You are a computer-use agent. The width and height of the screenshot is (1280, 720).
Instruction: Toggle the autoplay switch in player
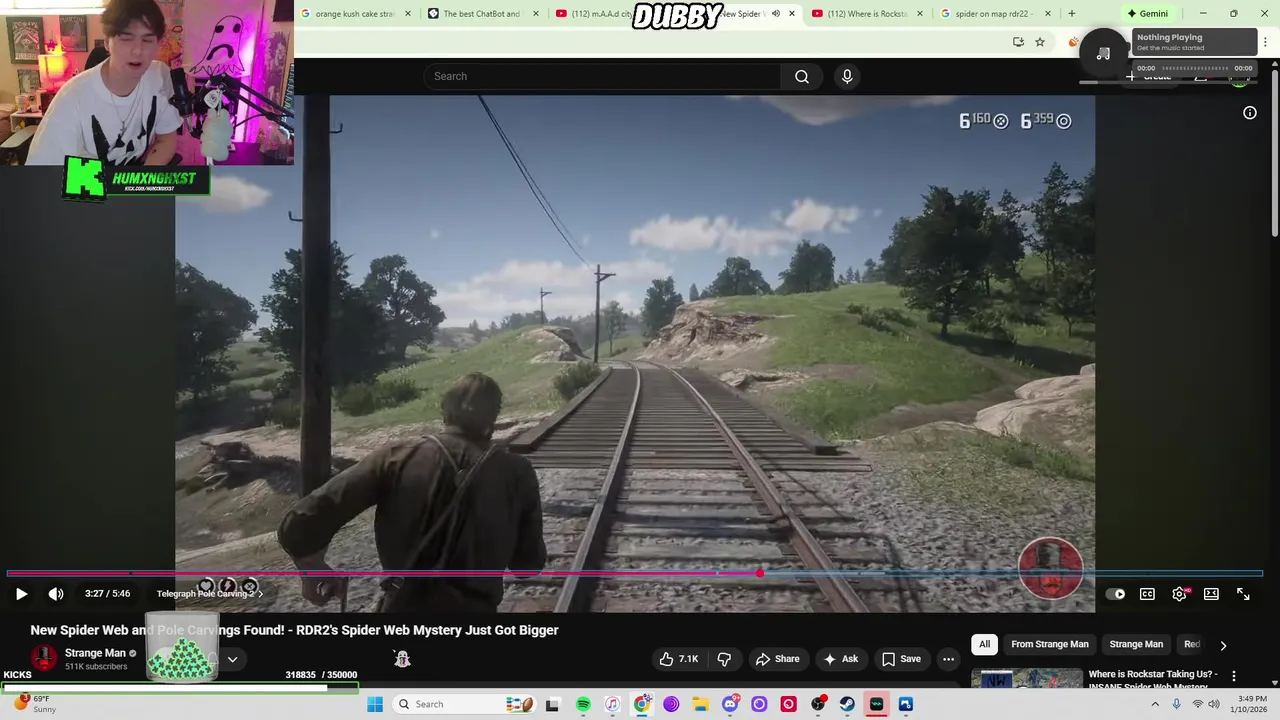(1116, 594)
